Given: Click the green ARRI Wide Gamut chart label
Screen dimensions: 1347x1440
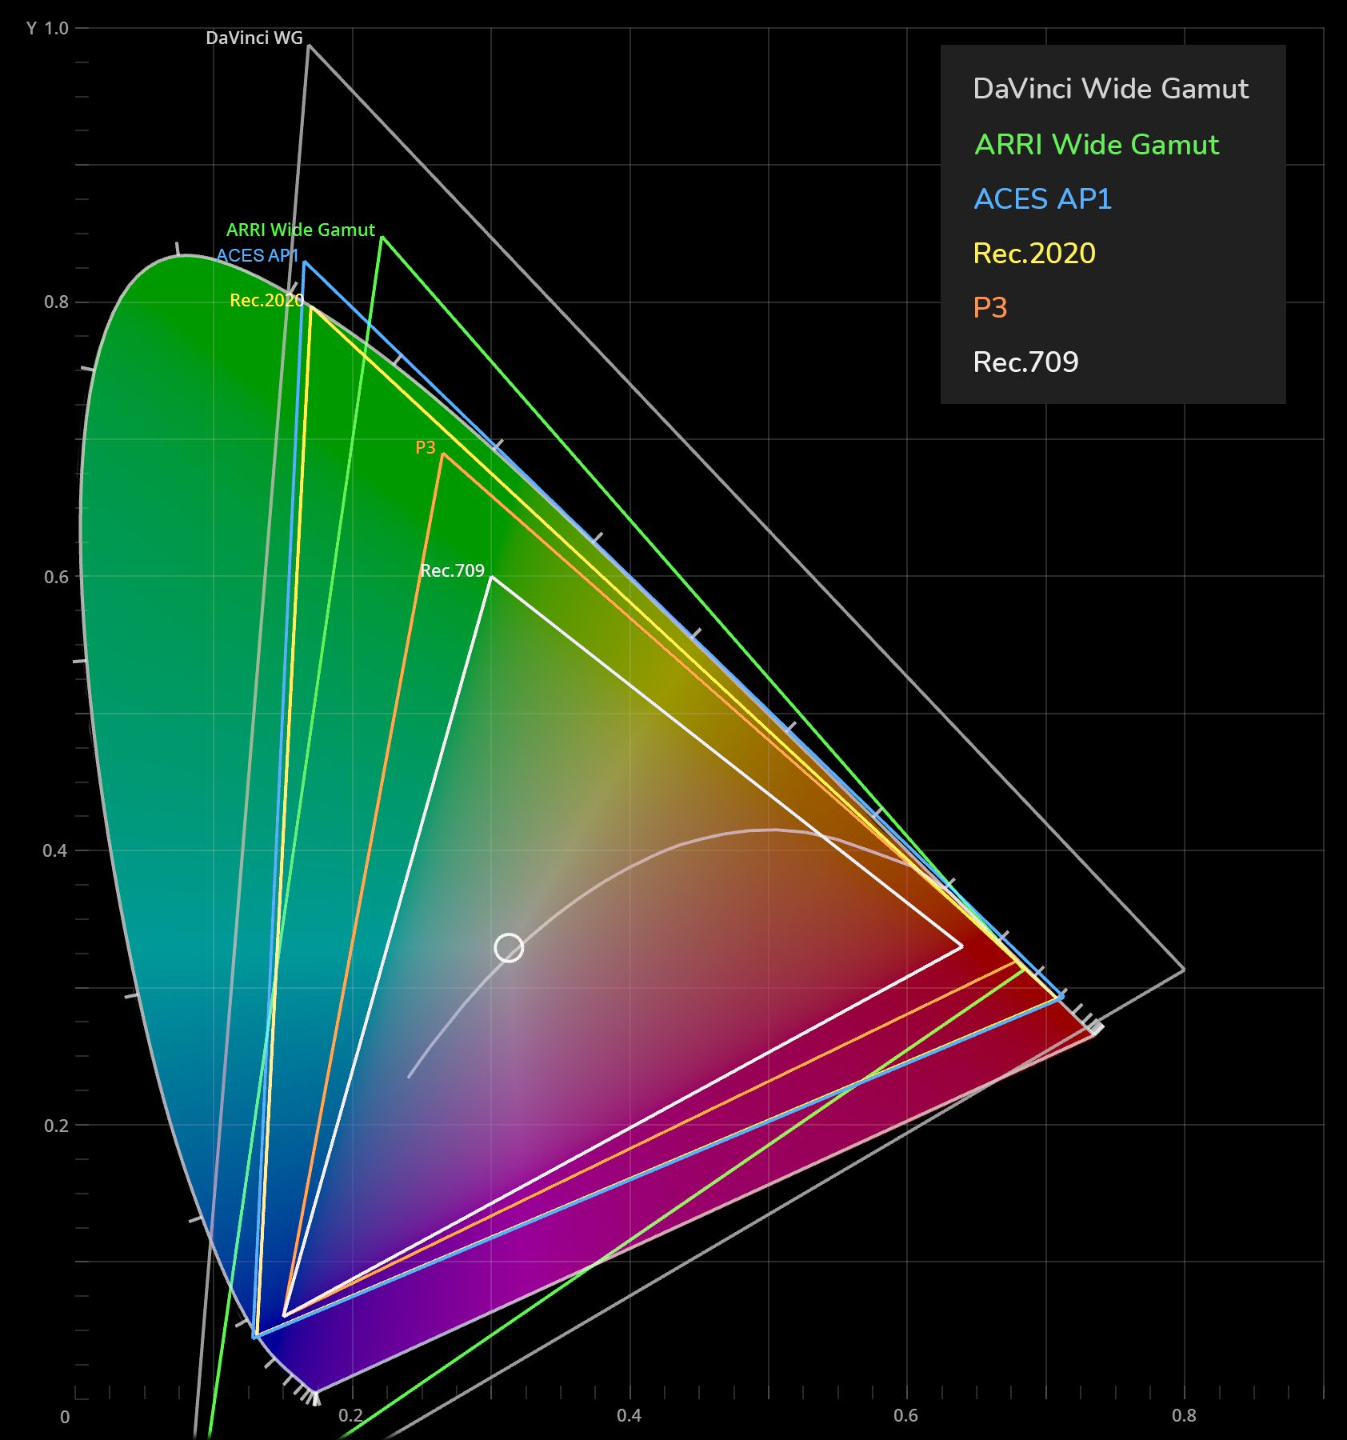Looking at the screenshot, I should (300, 230).
